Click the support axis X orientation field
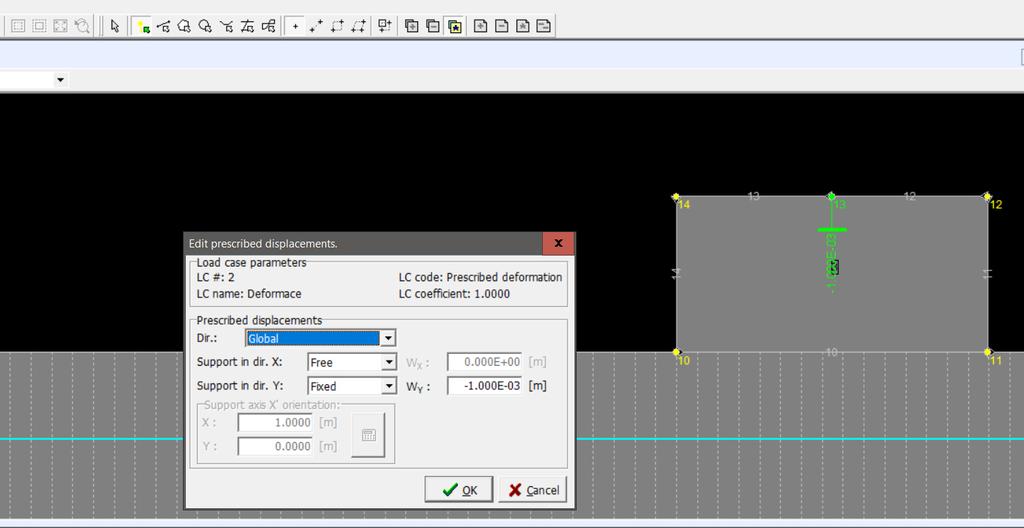 pos(275,423)
